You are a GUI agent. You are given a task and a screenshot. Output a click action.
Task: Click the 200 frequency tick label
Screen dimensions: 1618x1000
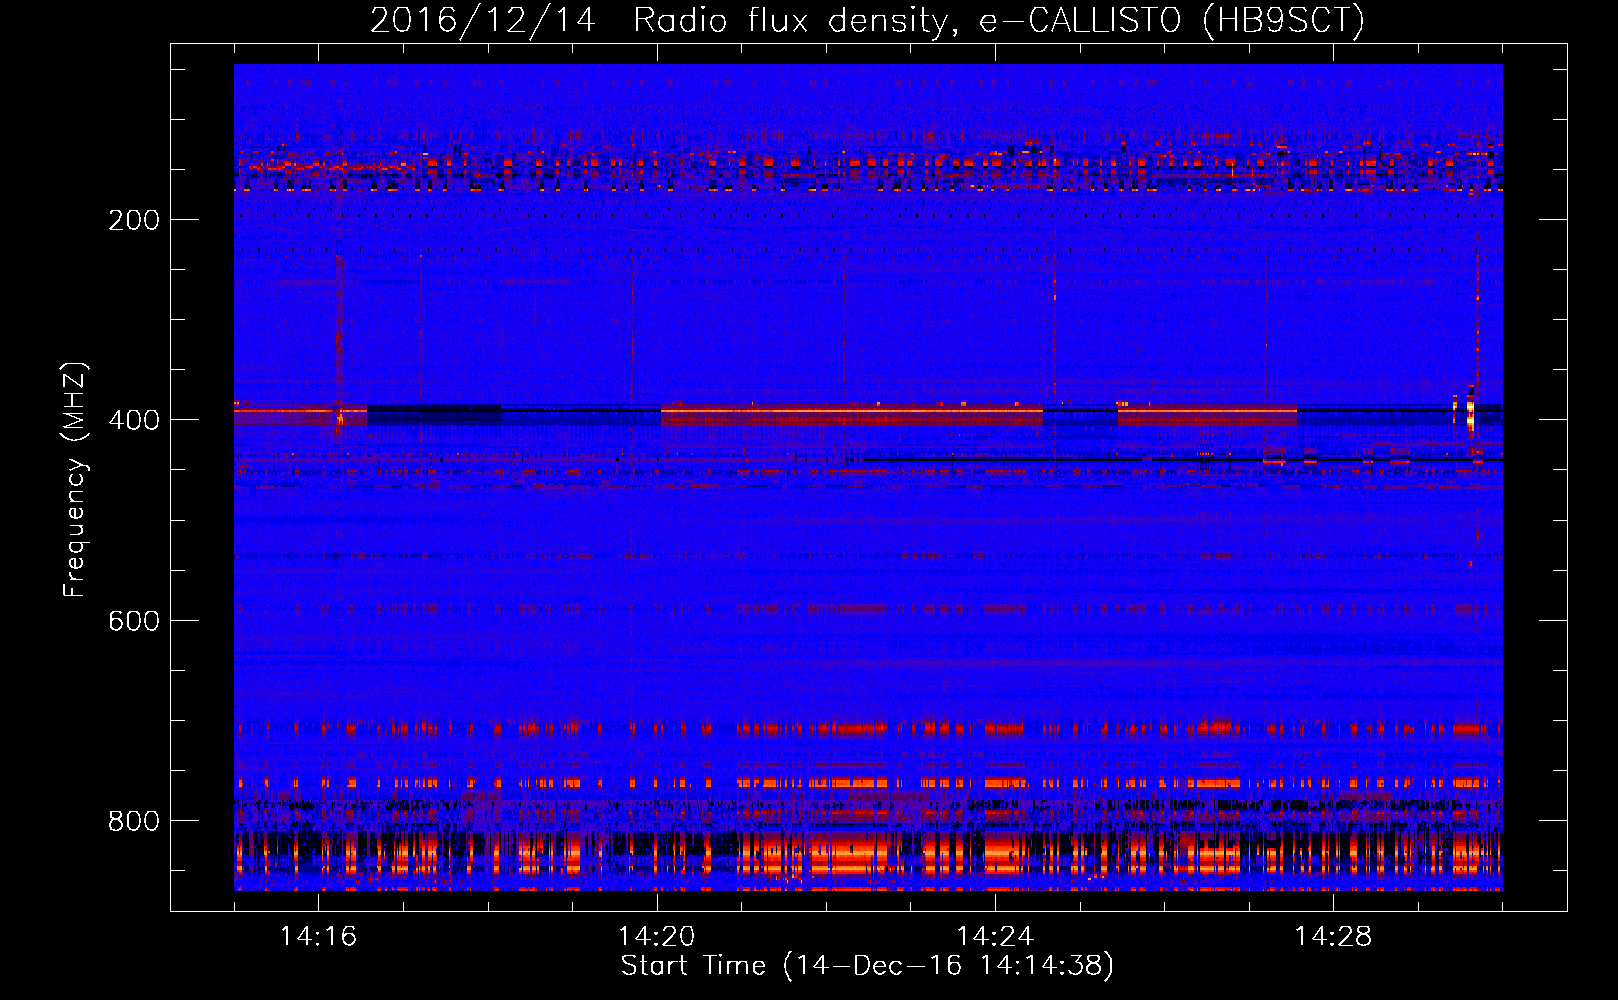[134, 220]
